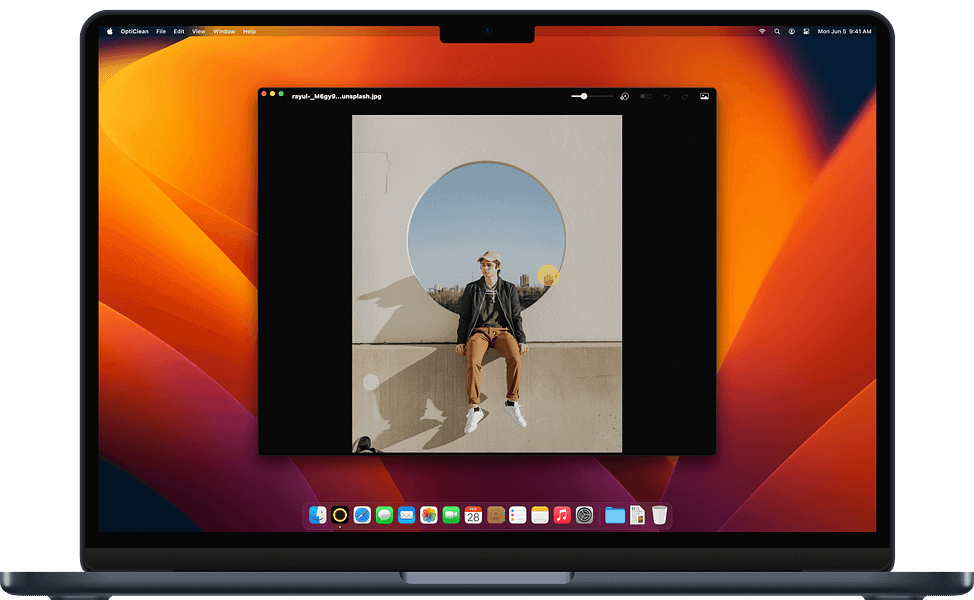Launch Reminders from the Dock
This screenshot has height=600, width=974.
coord(517,515)
